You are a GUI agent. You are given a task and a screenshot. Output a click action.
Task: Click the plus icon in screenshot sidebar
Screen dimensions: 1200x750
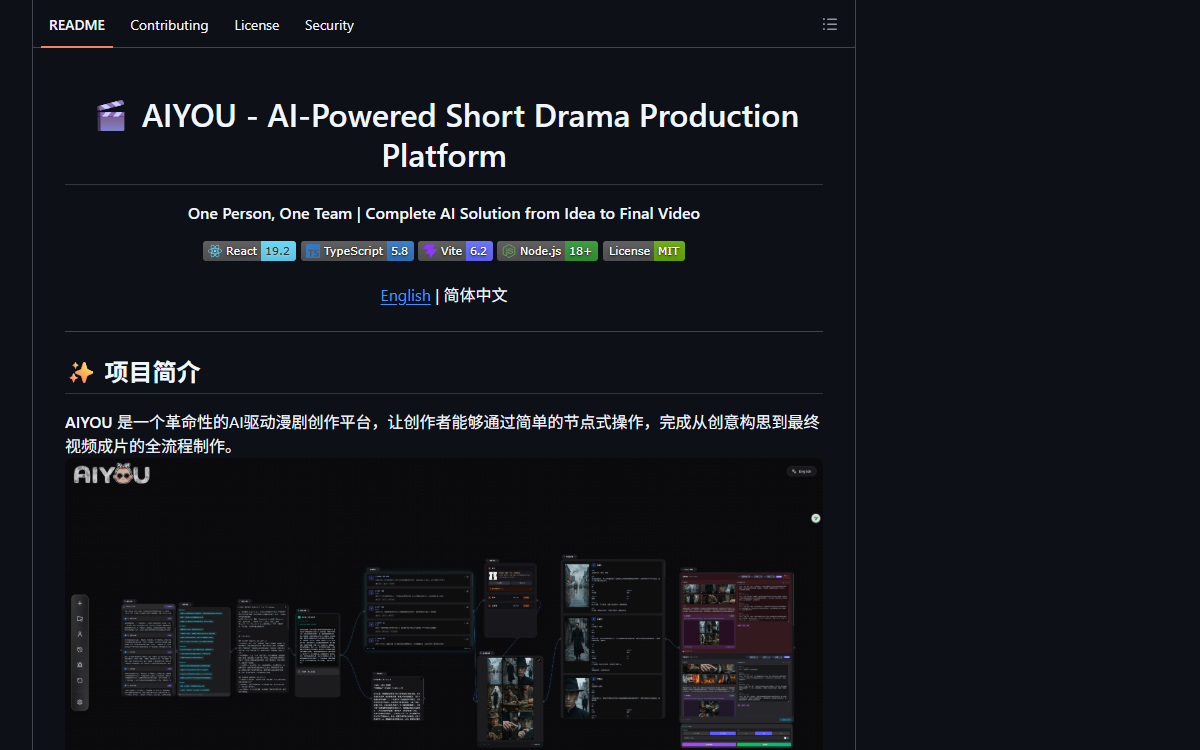80,603
